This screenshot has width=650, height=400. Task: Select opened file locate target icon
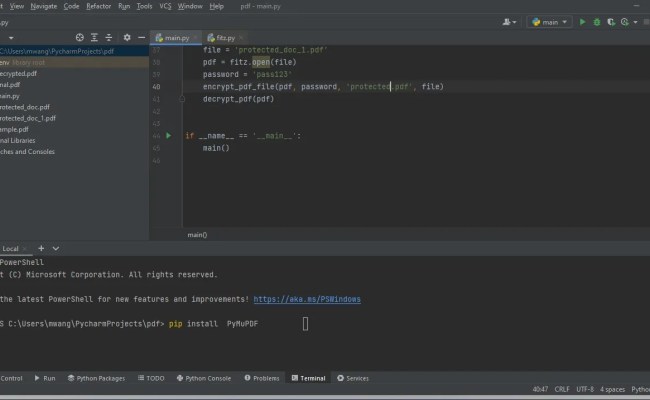pos(80,38)
